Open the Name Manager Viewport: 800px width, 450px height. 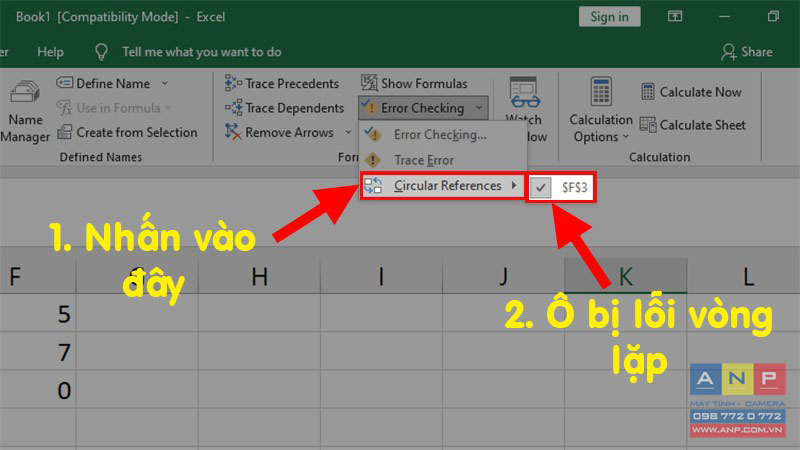24,111
